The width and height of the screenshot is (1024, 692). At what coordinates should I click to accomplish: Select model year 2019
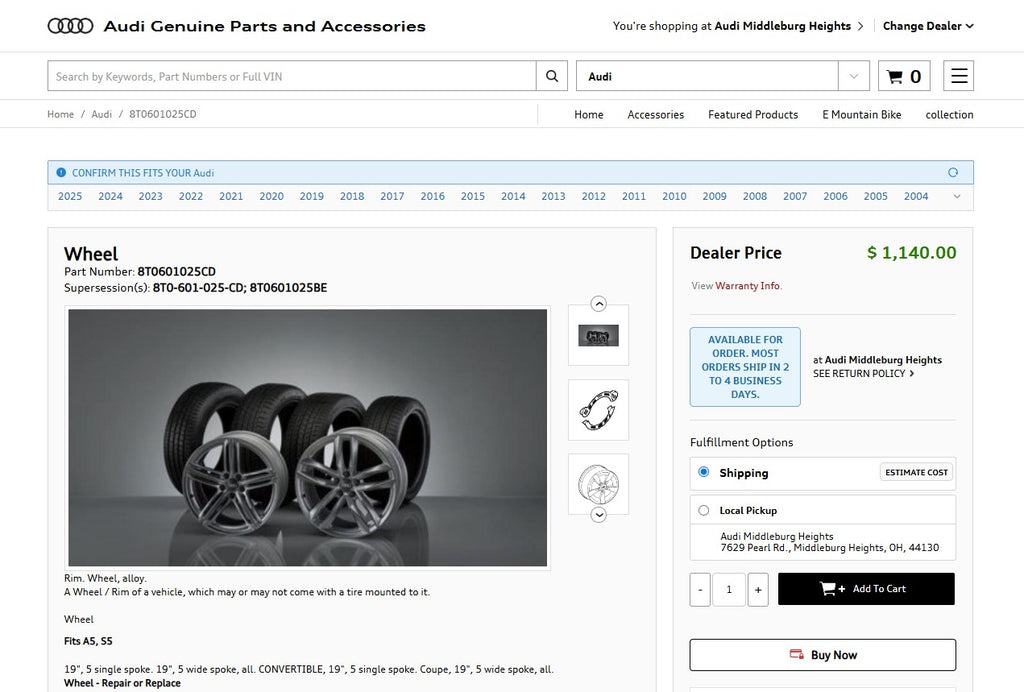pyautogui.click(x=312, y=197)
